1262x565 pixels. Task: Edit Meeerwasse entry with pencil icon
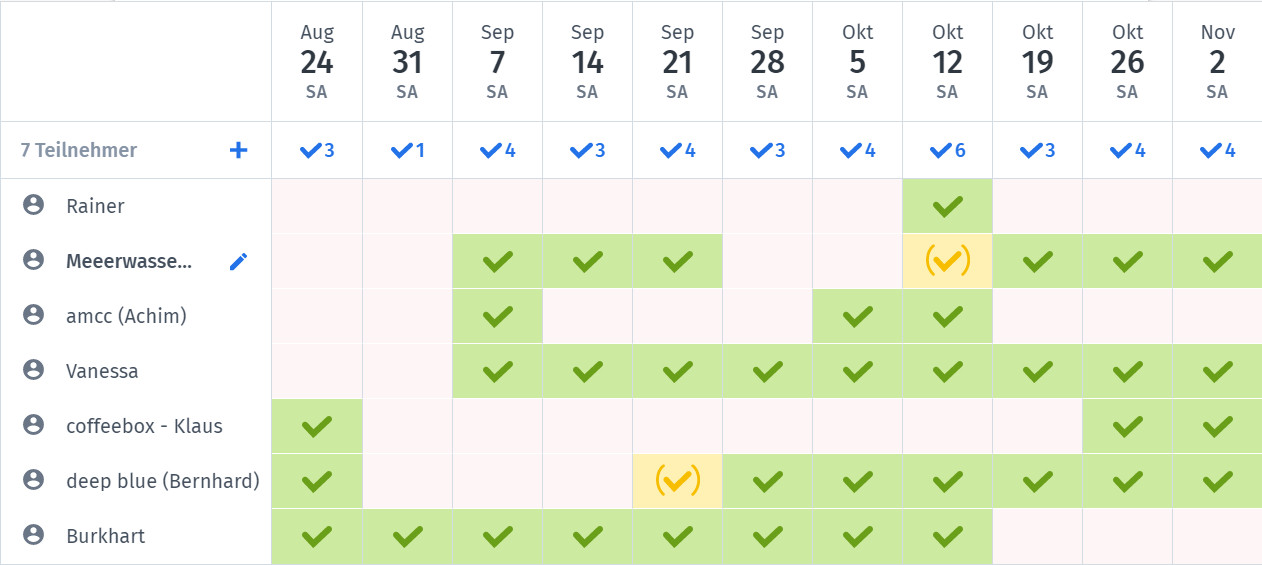(238, 261)
